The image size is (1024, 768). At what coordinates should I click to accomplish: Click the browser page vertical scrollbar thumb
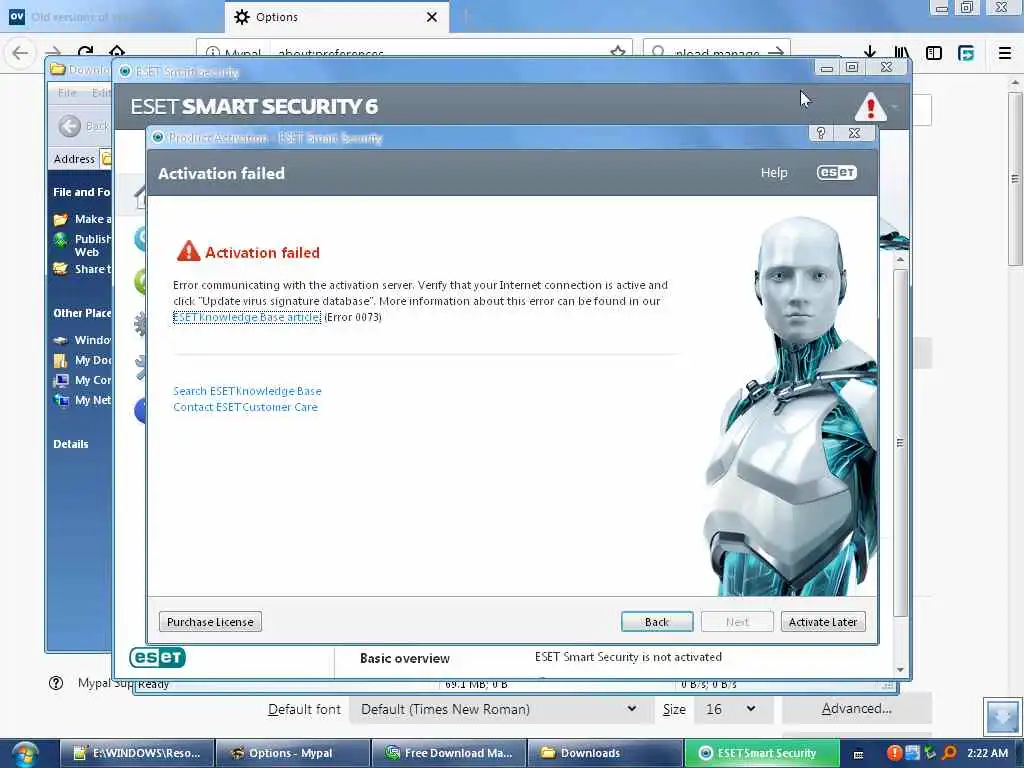coord(1015,178)
